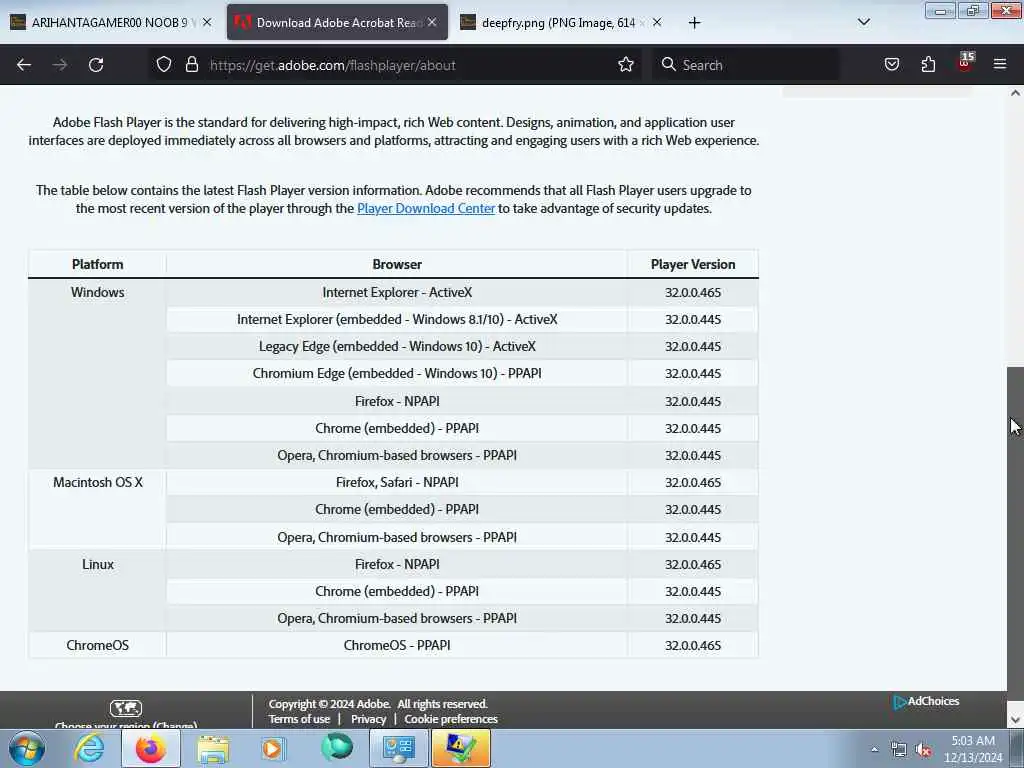The height and width of the screenshot is (768, 1024).
Task: Show hidden tray icons arrow
Action: pyautogui.click(x=874, y=749)
